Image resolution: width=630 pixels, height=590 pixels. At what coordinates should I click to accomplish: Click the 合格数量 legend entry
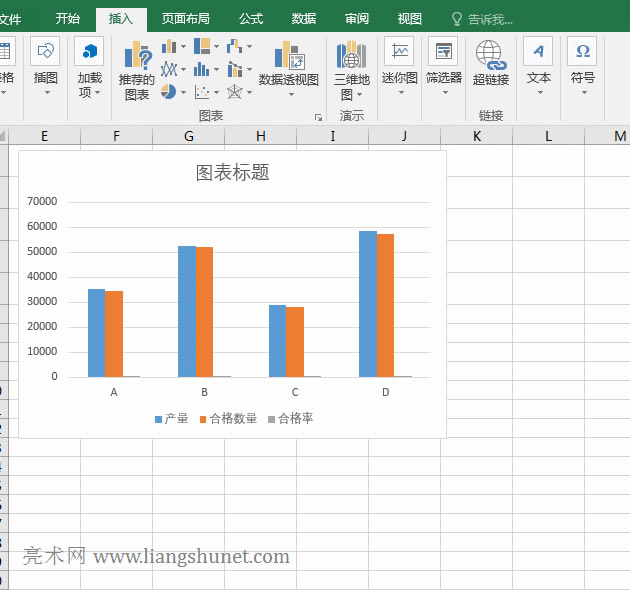click(232, 418)
